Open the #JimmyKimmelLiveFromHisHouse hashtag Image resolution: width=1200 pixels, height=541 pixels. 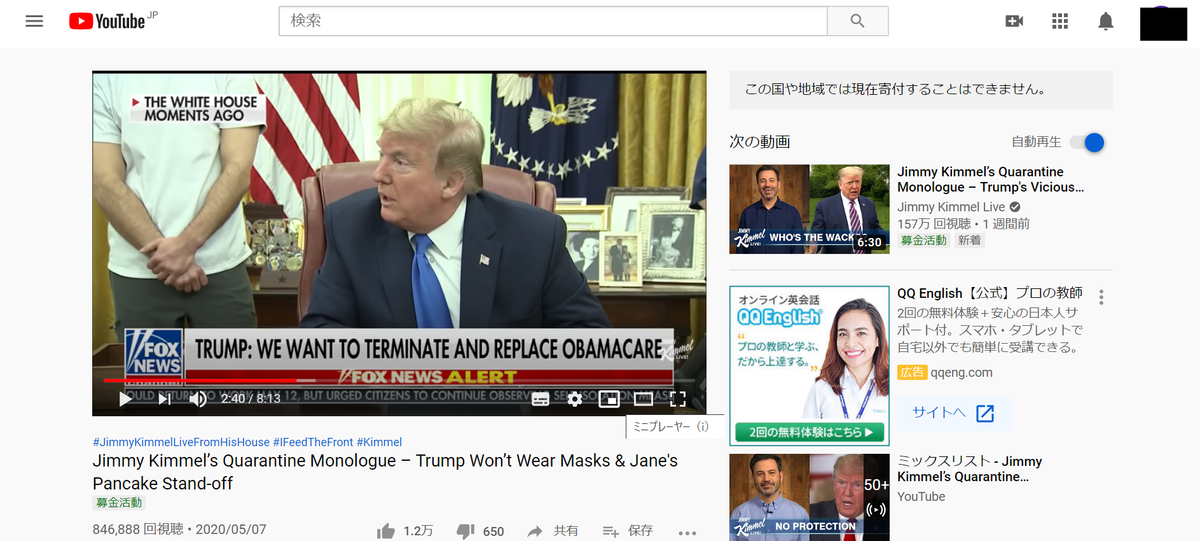click(x=180, y=442)
